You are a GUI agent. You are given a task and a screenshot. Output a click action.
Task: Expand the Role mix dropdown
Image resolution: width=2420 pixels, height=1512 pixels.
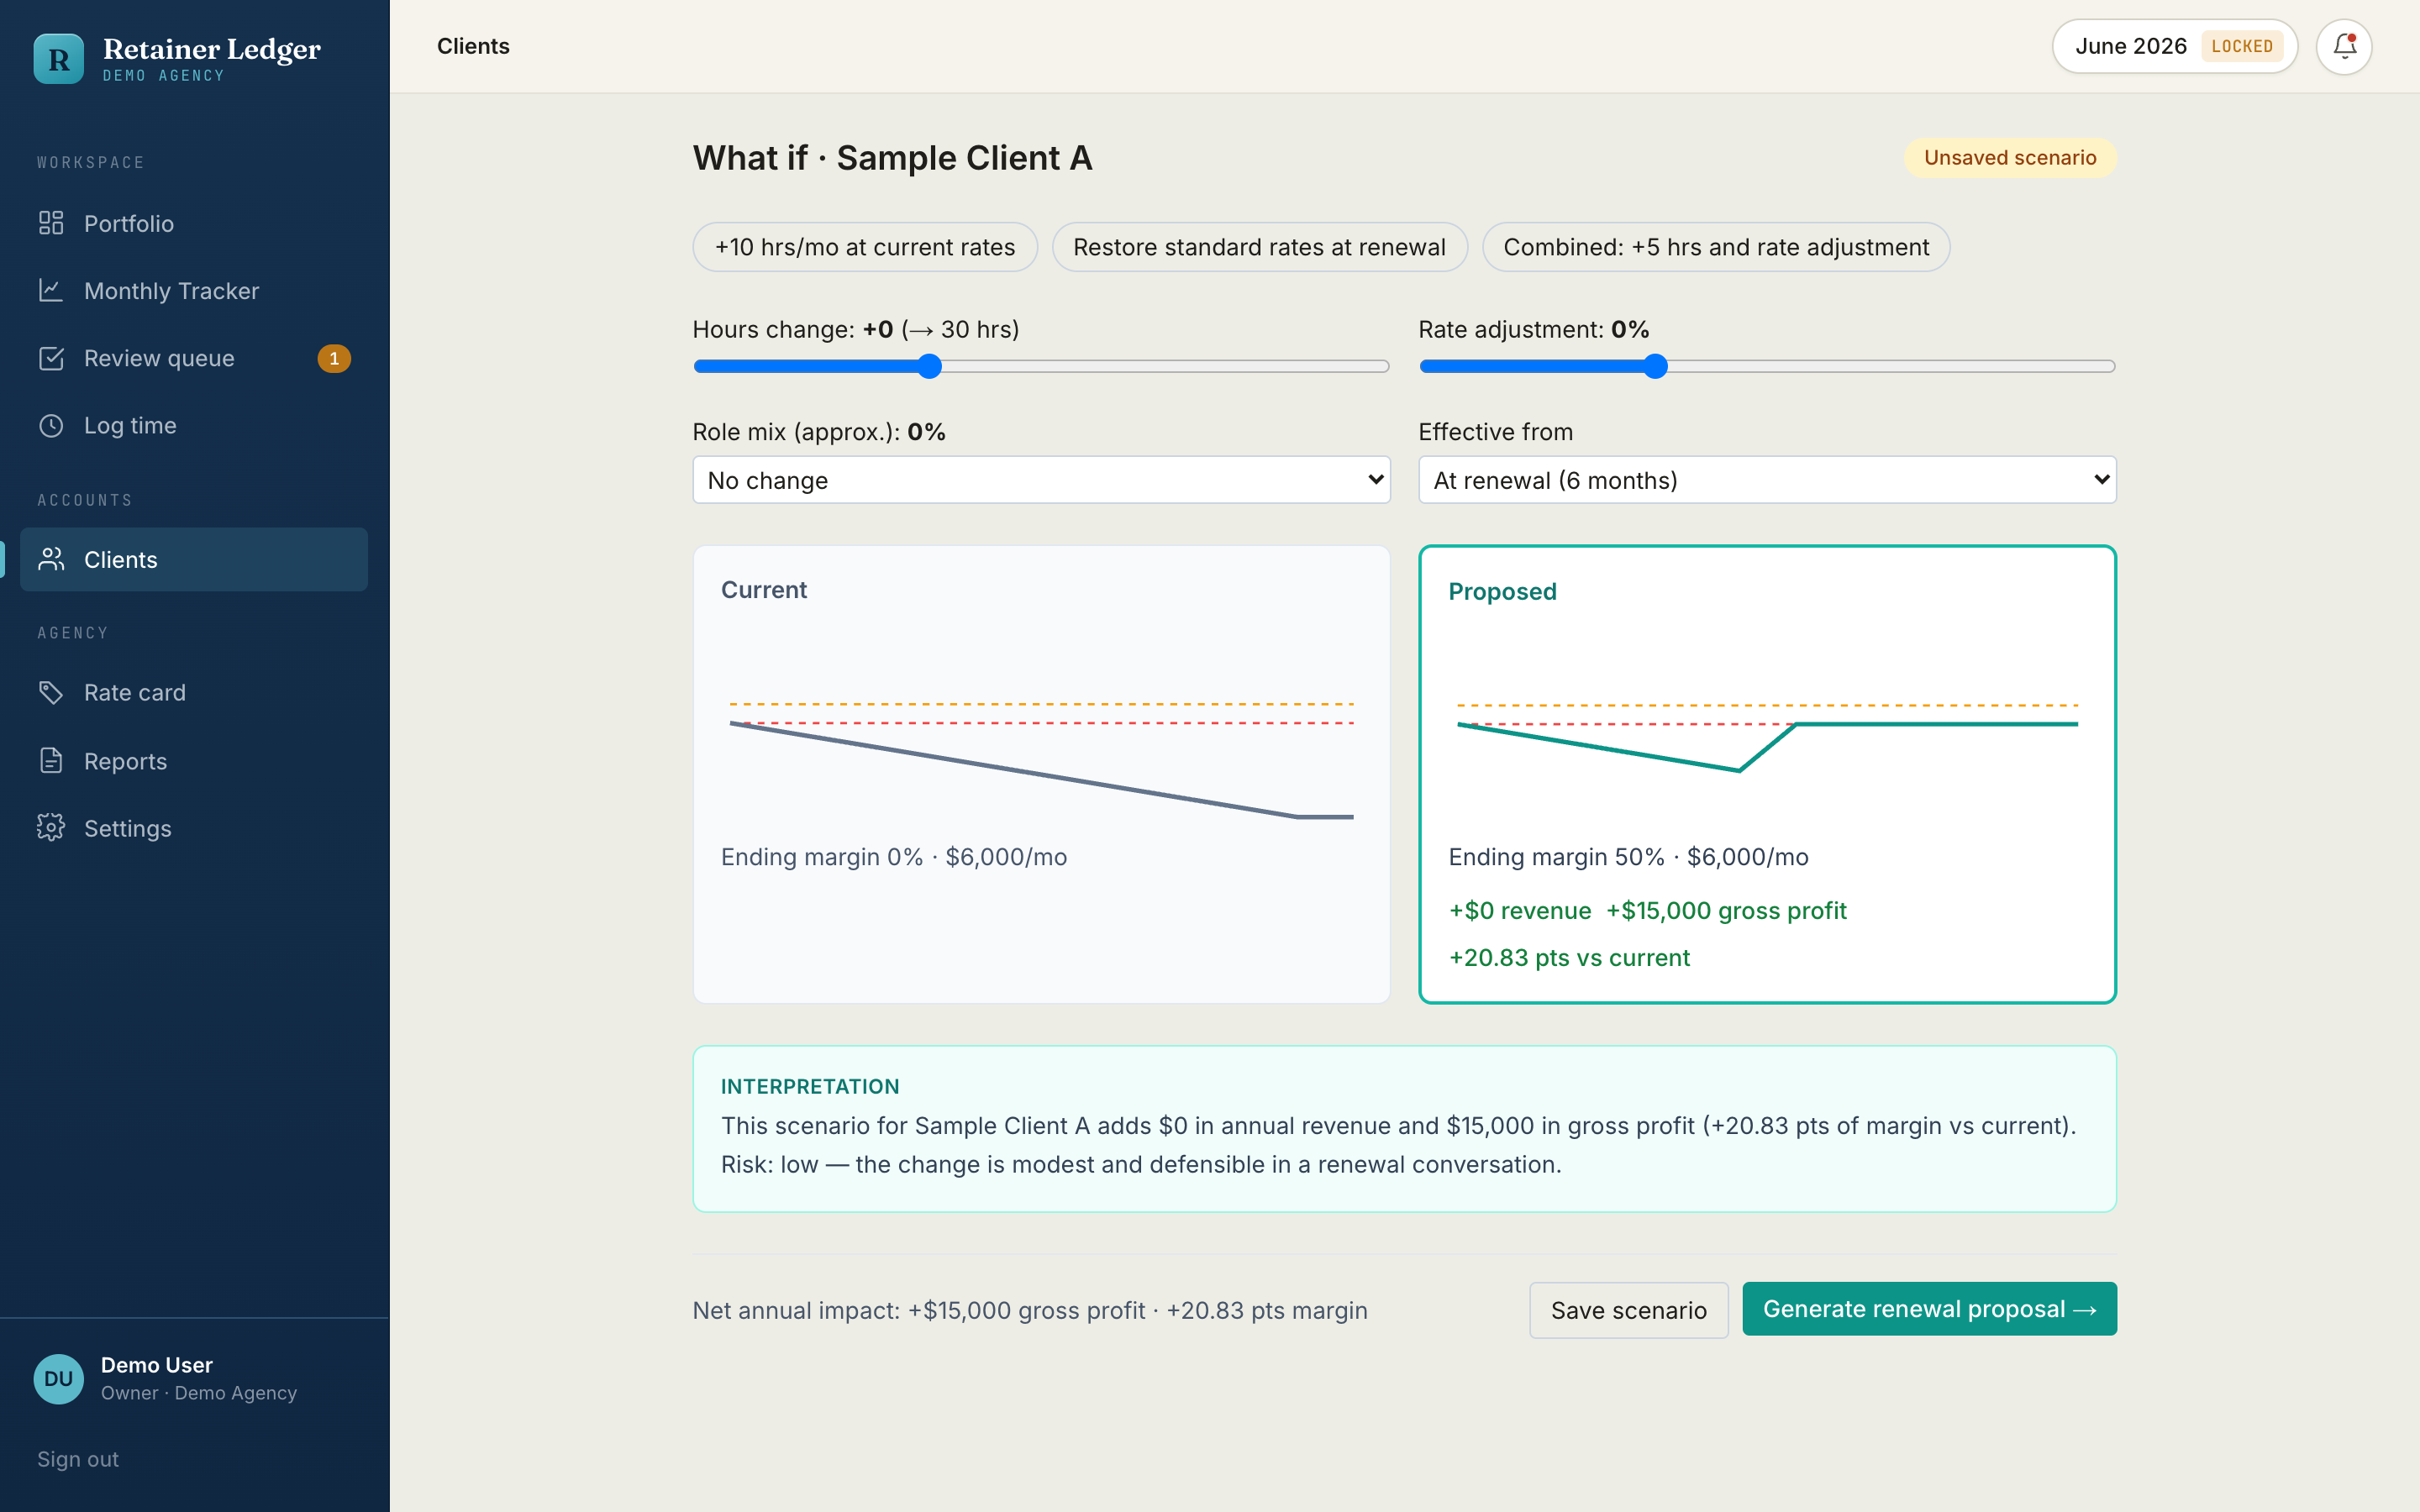1041,480
